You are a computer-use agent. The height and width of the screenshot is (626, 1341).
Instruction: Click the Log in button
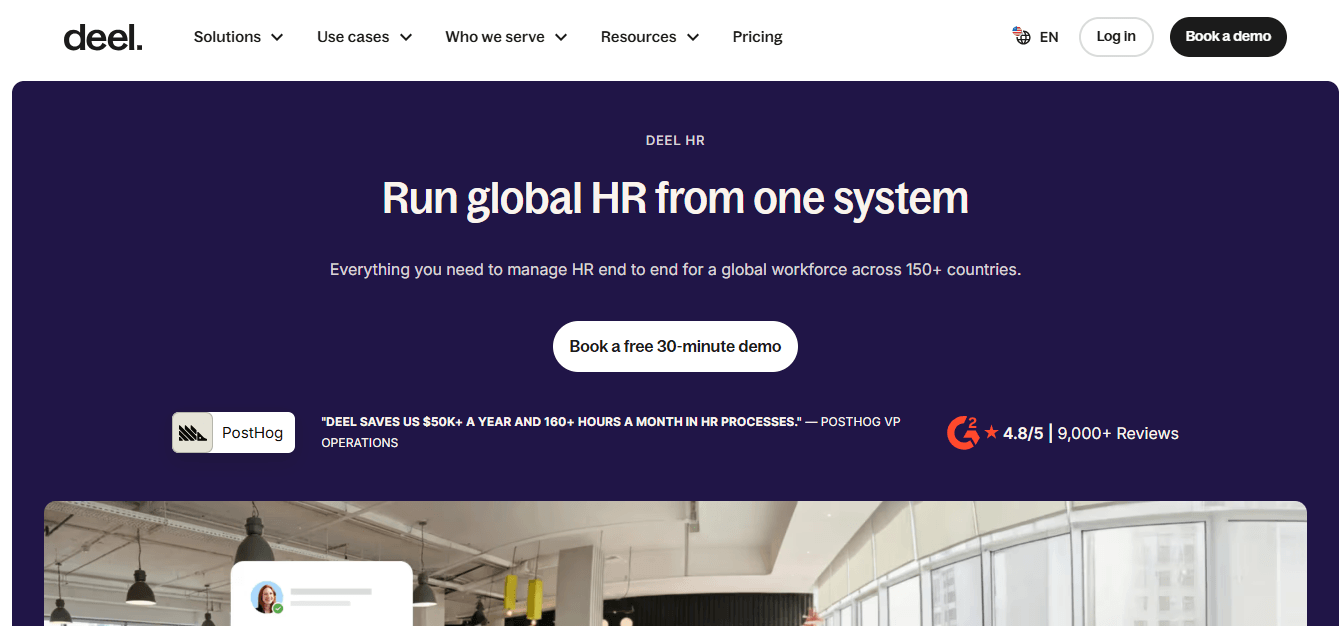pyautogui.click(x=1116, y=37)
